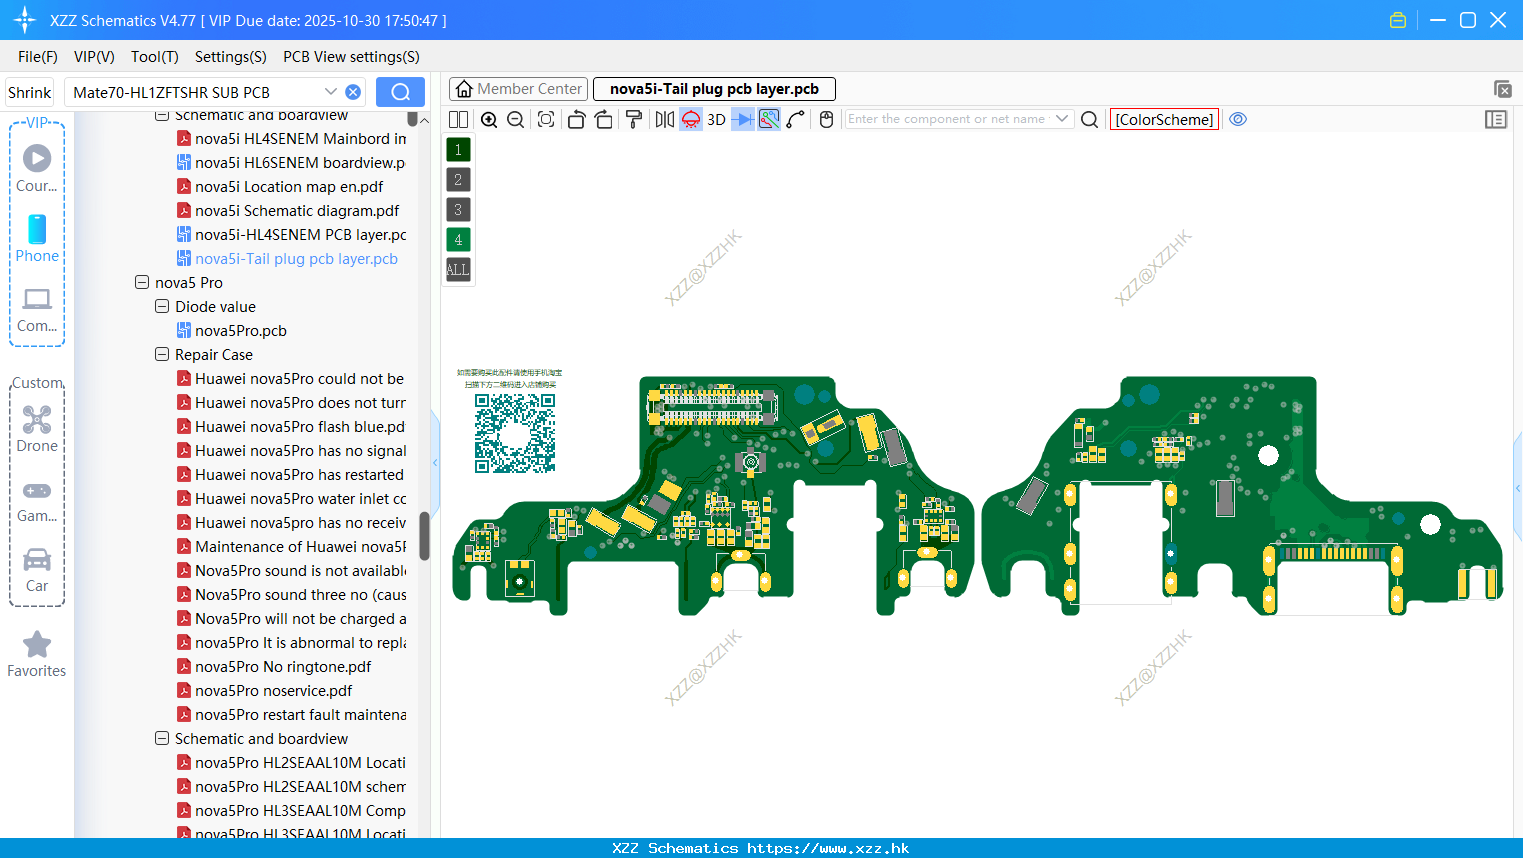The image size is (1523, 858).
Task: Select the curved route line tool
Action: (x=796, y=120)
